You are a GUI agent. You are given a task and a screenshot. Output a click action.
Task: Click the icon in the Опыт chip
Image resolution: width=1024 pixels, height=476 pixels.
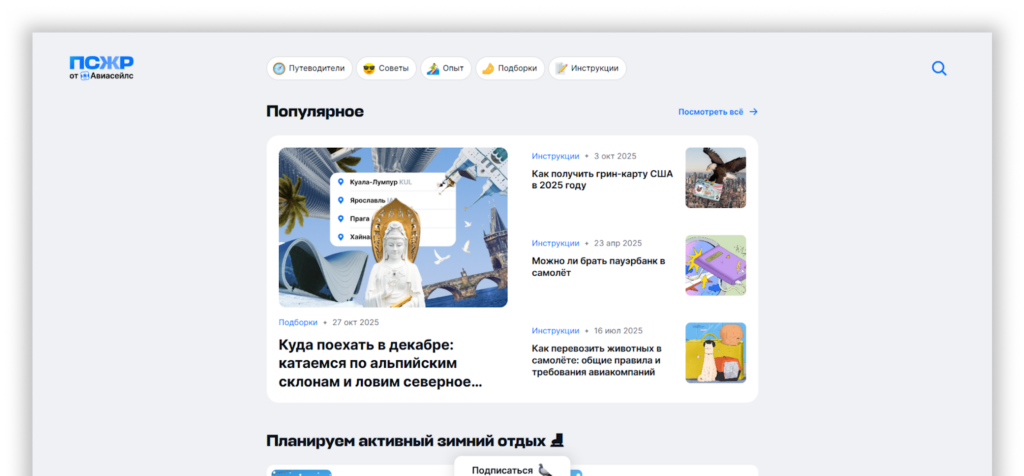(x=433, y=69)
